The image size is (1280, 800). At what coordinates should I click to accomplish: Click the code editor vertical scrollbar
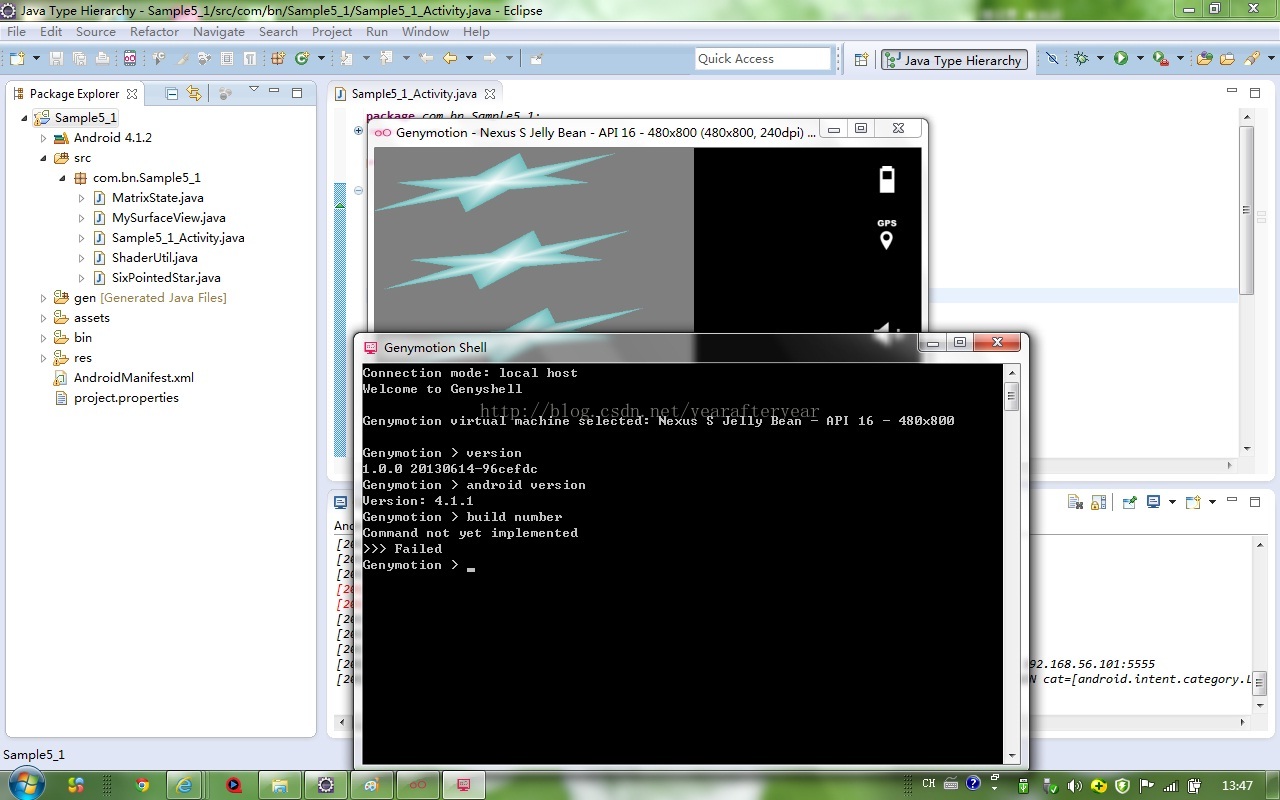coord(1246,283)
